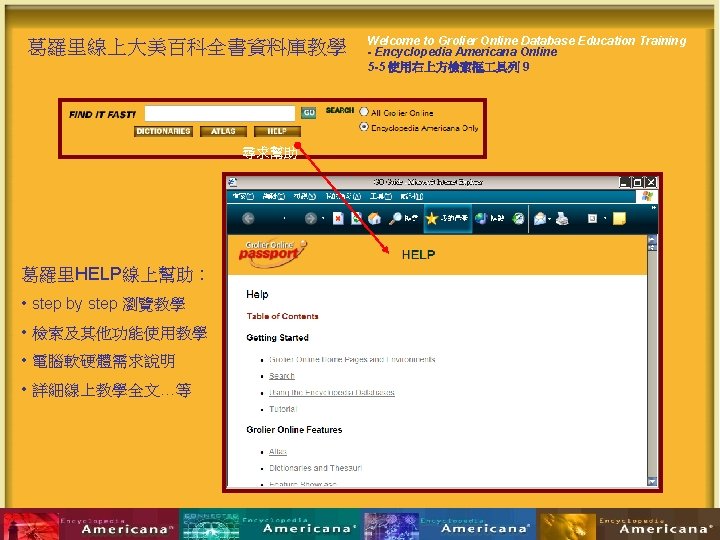
Task: Click into the FIND IT FAST search field
Action: 220,113
